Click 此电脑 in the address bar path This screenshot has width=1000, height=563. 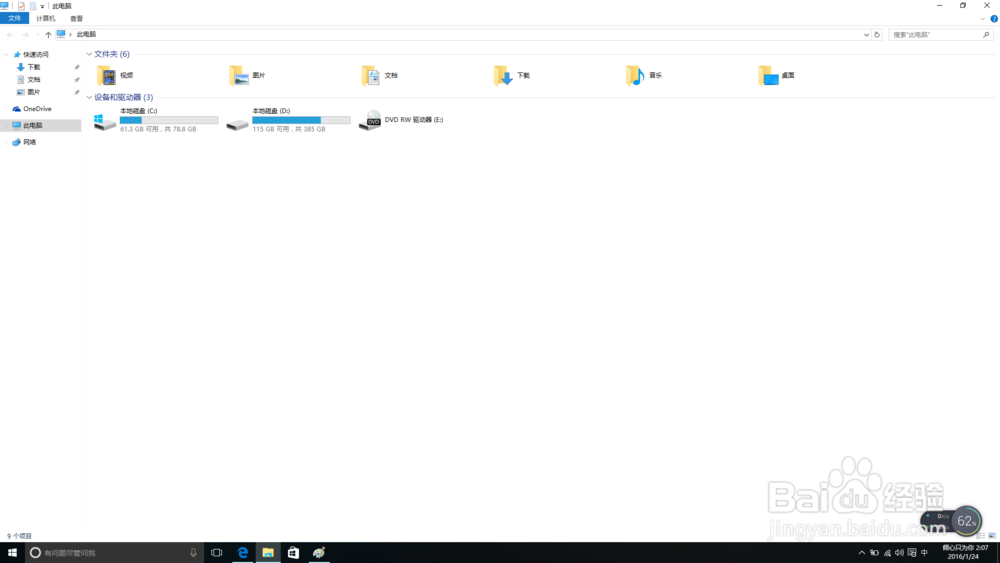(x=86, y=34)
